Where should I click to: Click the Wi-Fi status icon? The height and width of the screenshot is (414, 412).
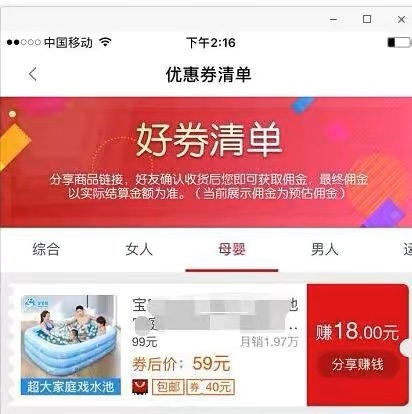coord(105,42)
